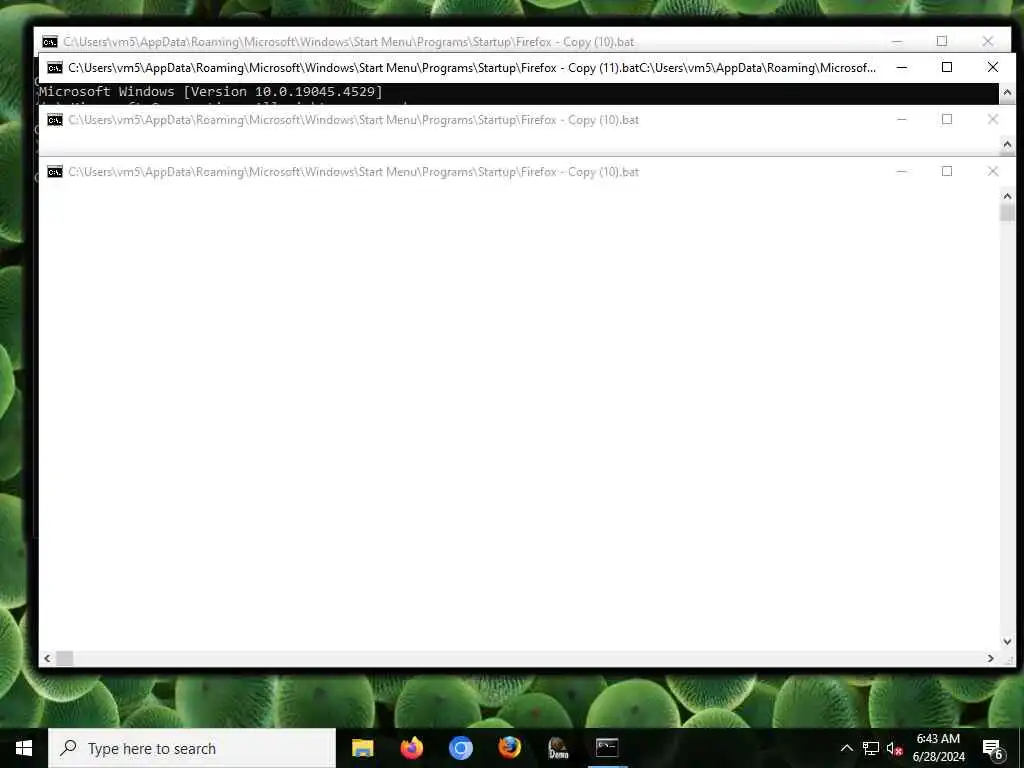Image resolution: width=1024 pixels, height=768 pixels.
Task: Select the Command Prompt taskbar button
Action: coord(607,748)
